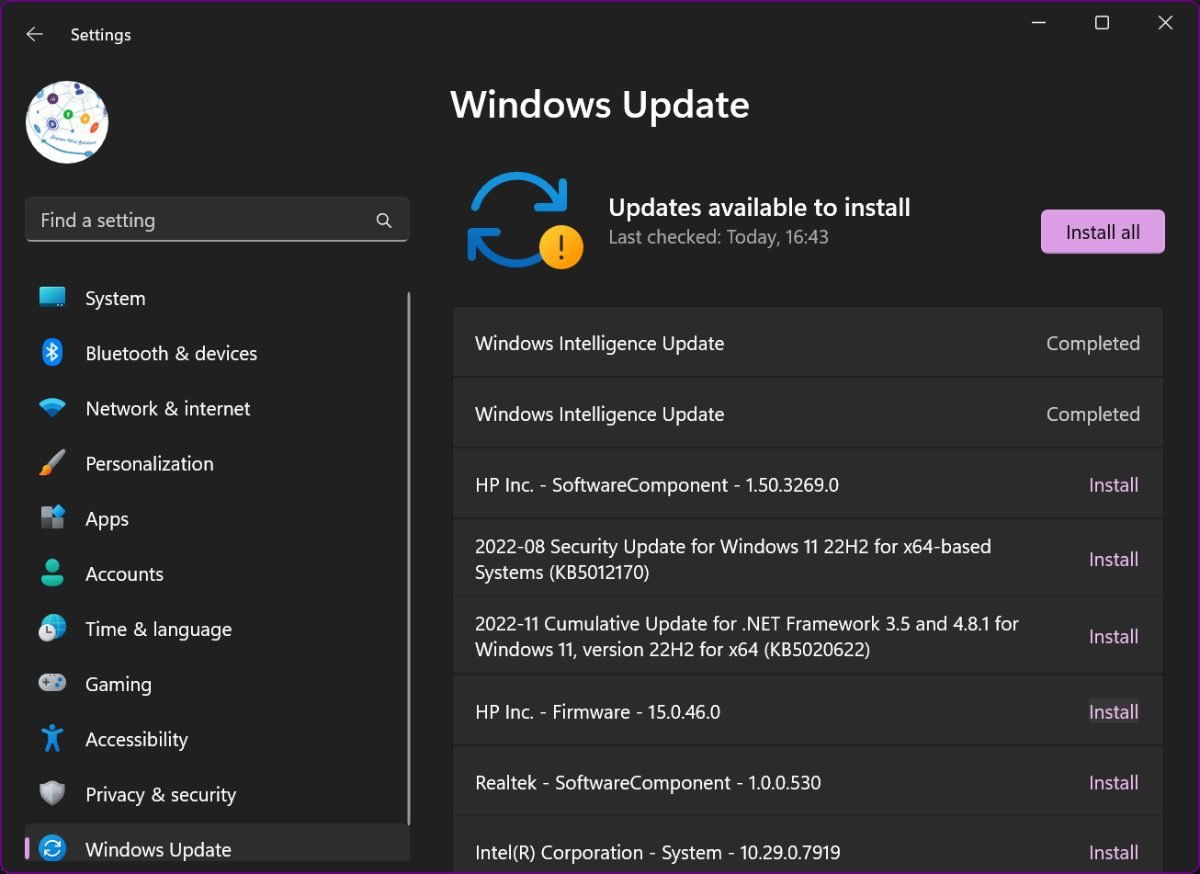The image size is (1200, 874).
Task: Select the Privacy & security shield icon
Action: 52,793
